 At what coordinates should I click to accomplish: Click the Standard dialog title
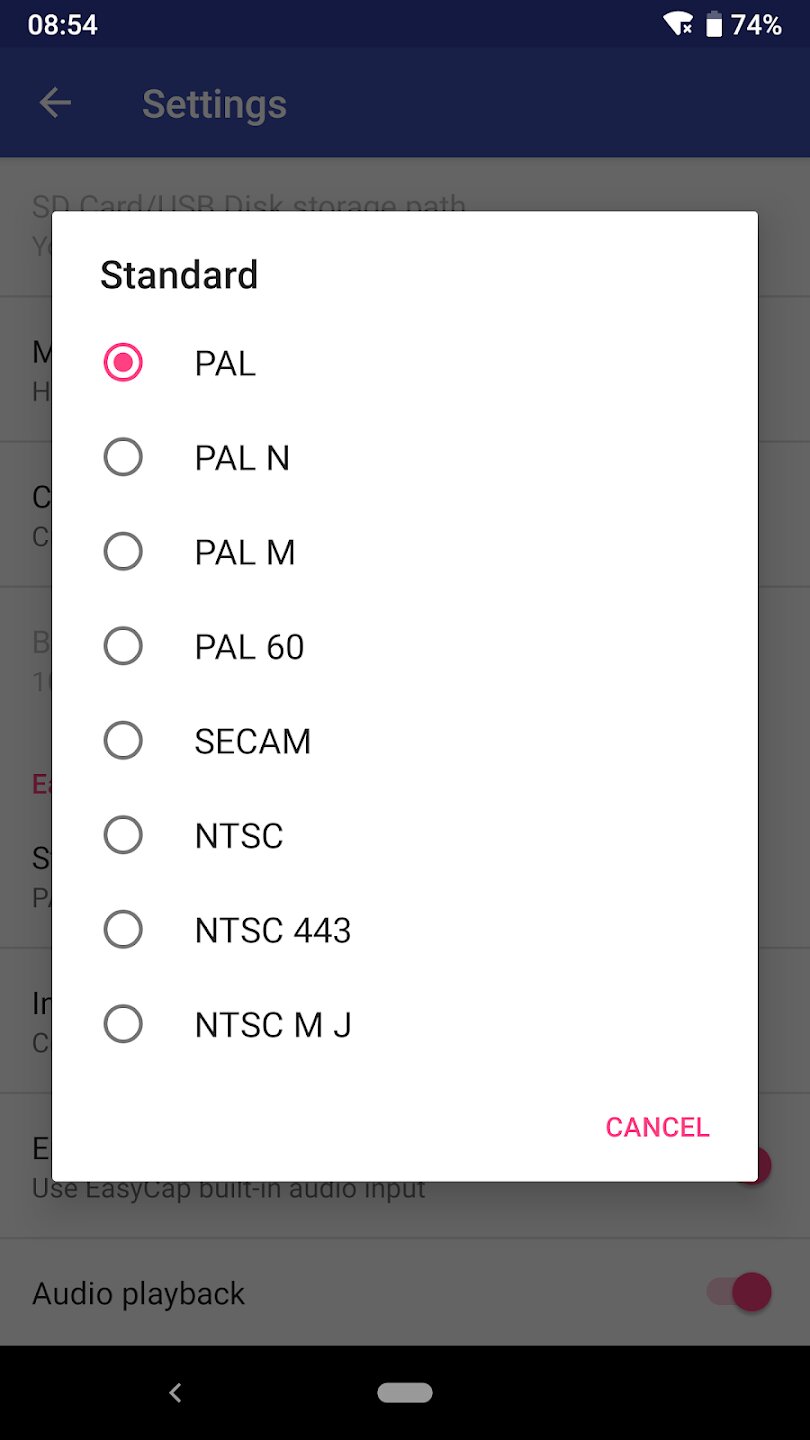179,275
